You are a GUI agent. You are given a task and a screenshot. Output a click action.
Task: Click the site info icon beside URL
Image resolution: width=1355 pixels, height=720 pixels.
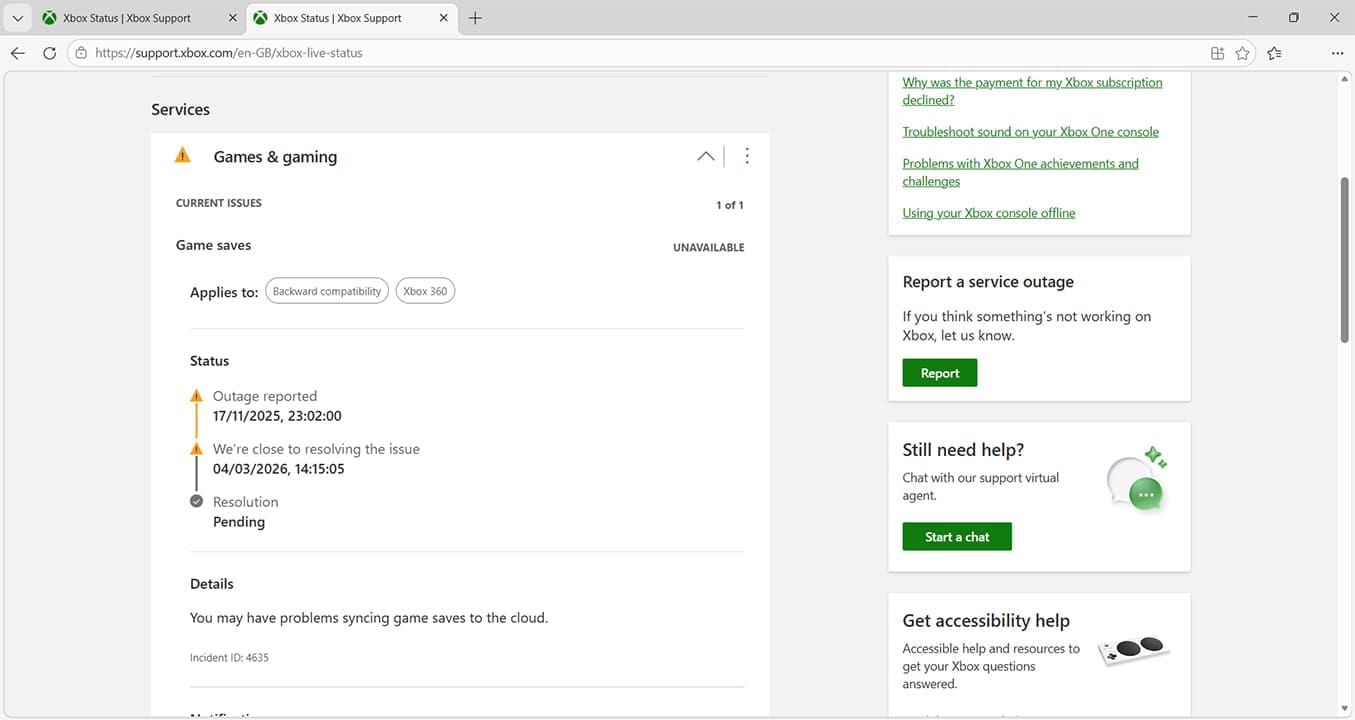(x=81, y=53)
